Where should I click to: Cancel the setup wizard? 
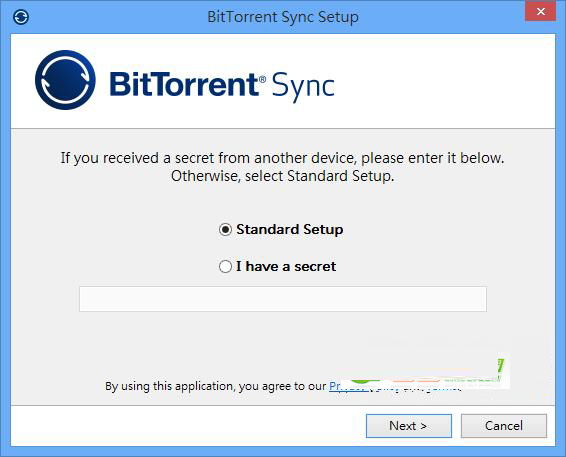(504, 426)
